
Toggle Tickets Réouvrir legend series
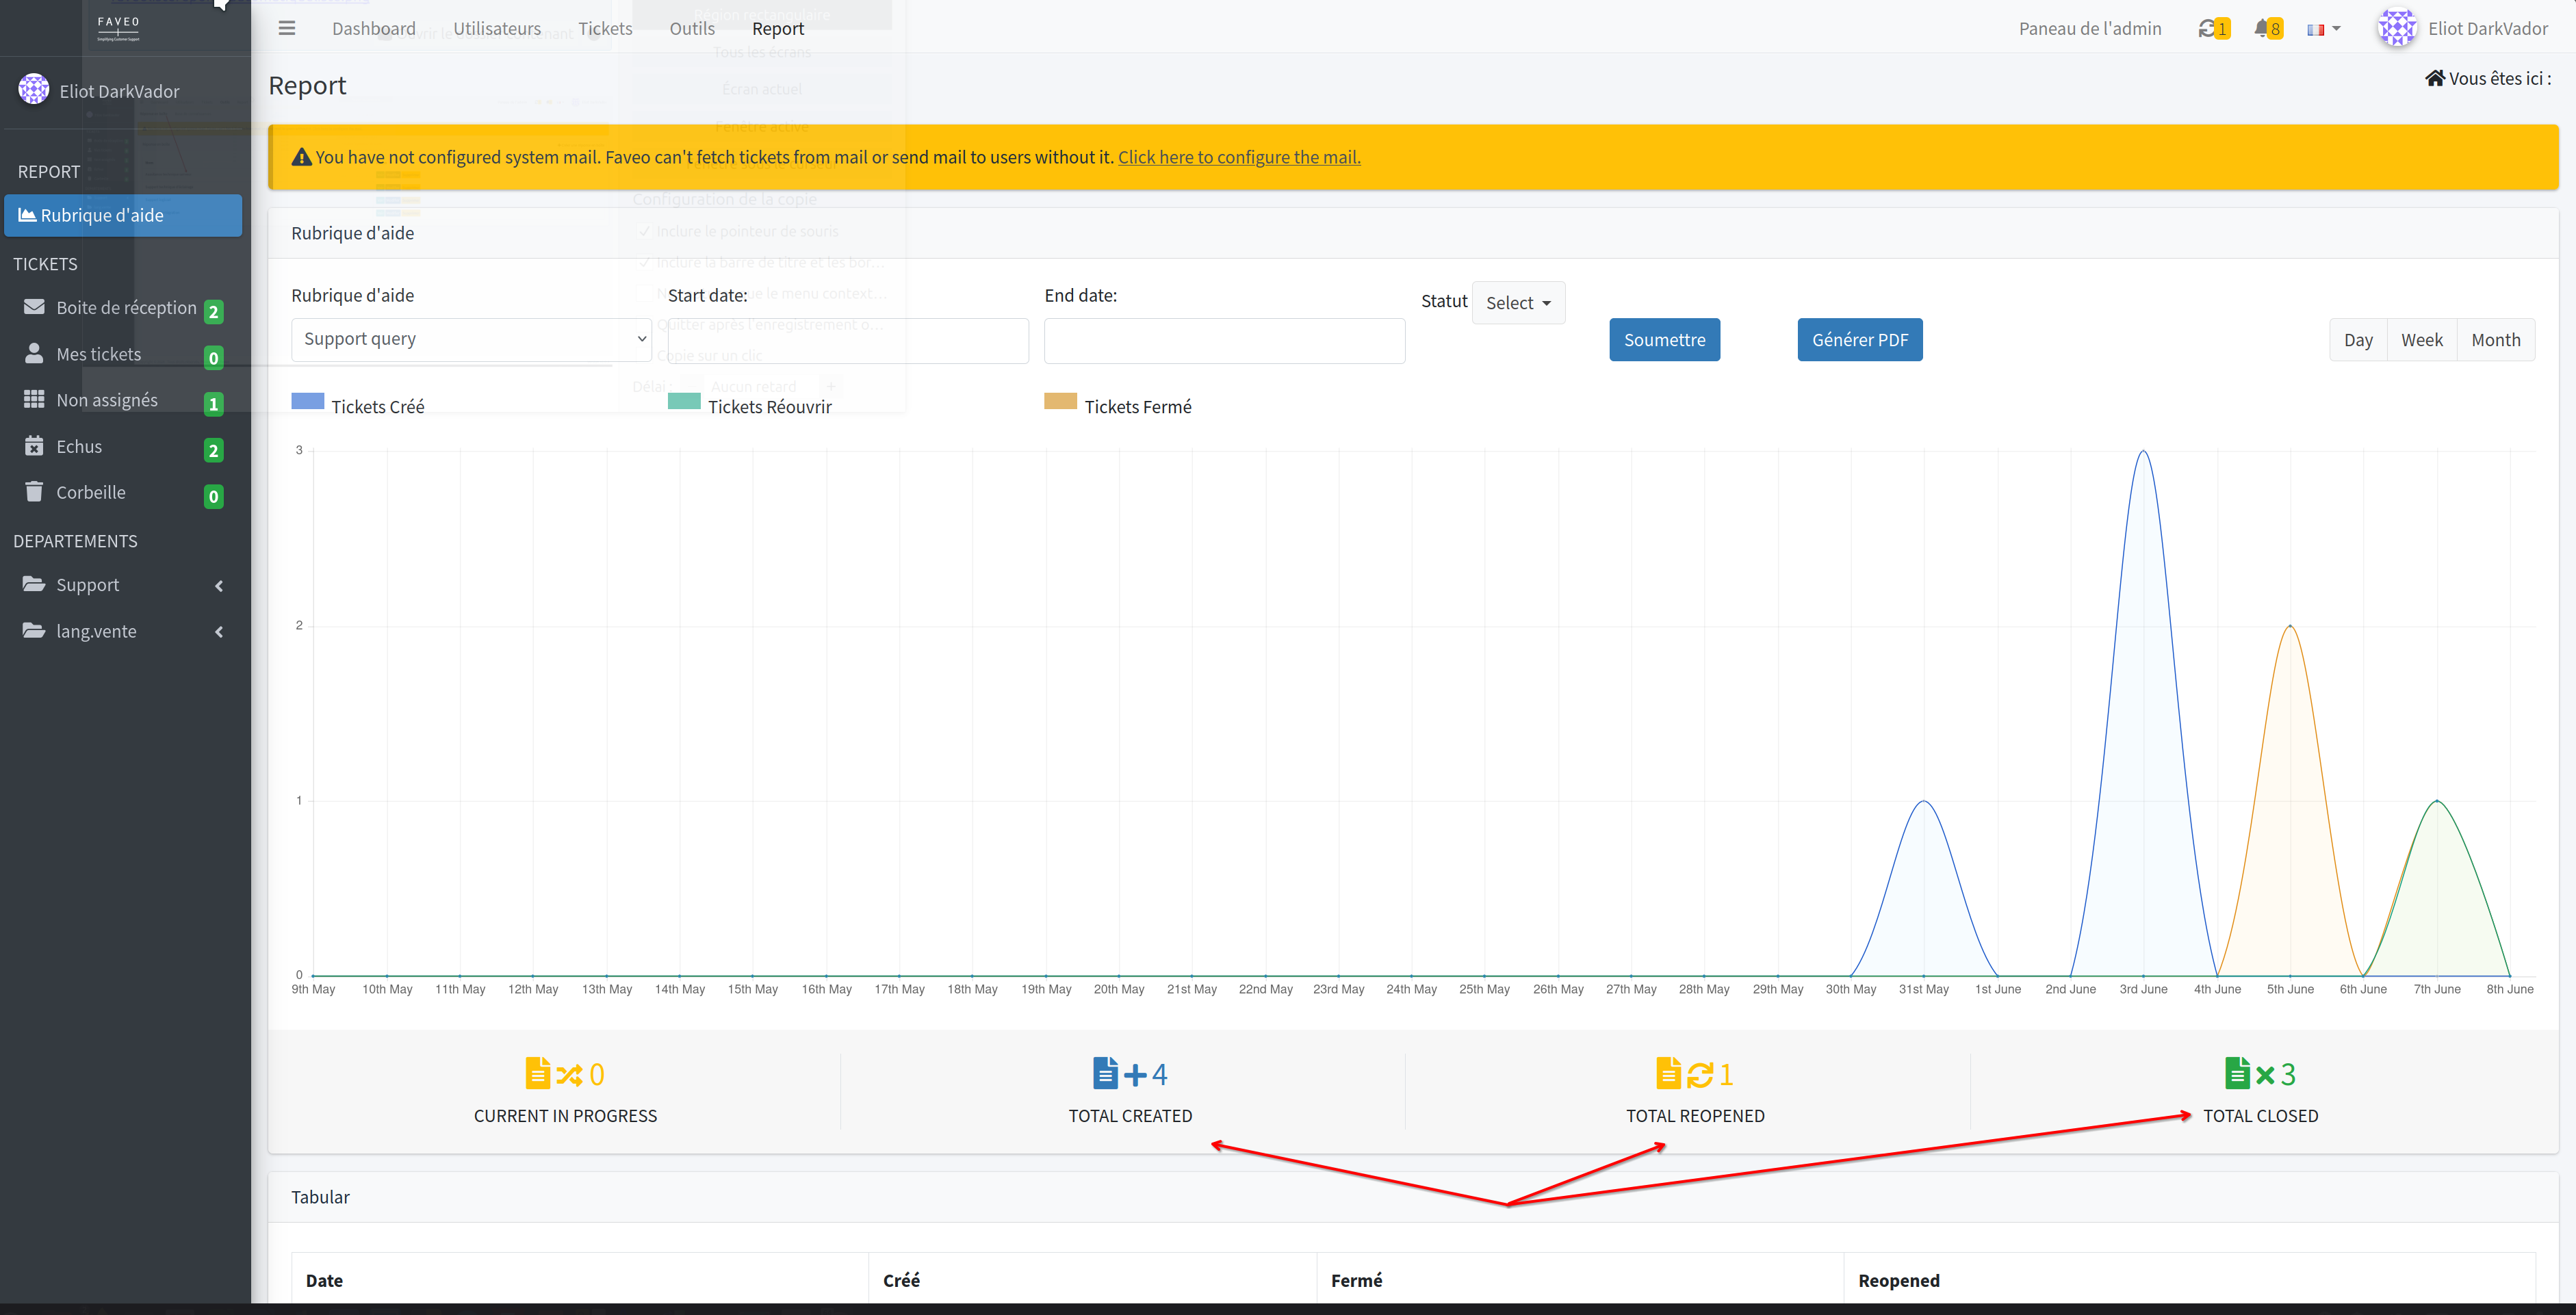pos(750,405)
